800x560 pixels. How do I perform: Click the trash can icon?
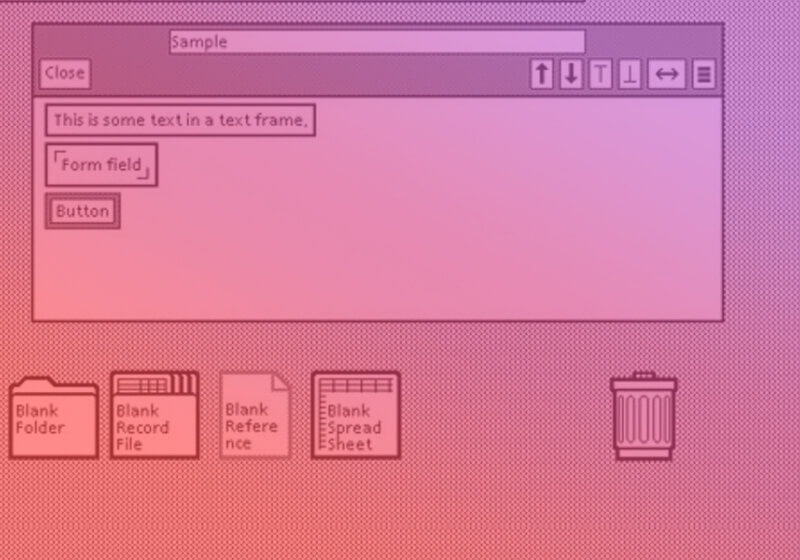point(643,416)
